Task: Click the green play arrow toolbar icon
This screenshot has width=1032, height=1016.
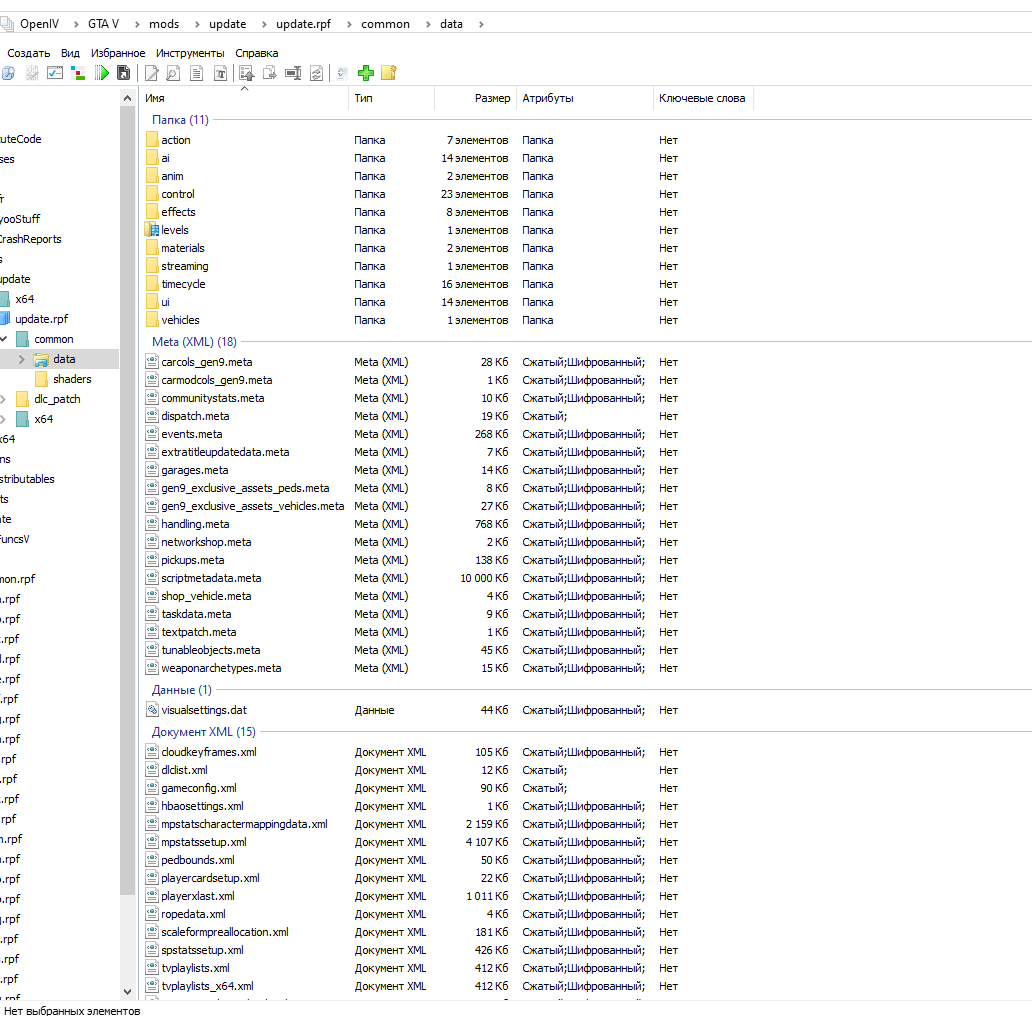Action: tap(102, 73)
